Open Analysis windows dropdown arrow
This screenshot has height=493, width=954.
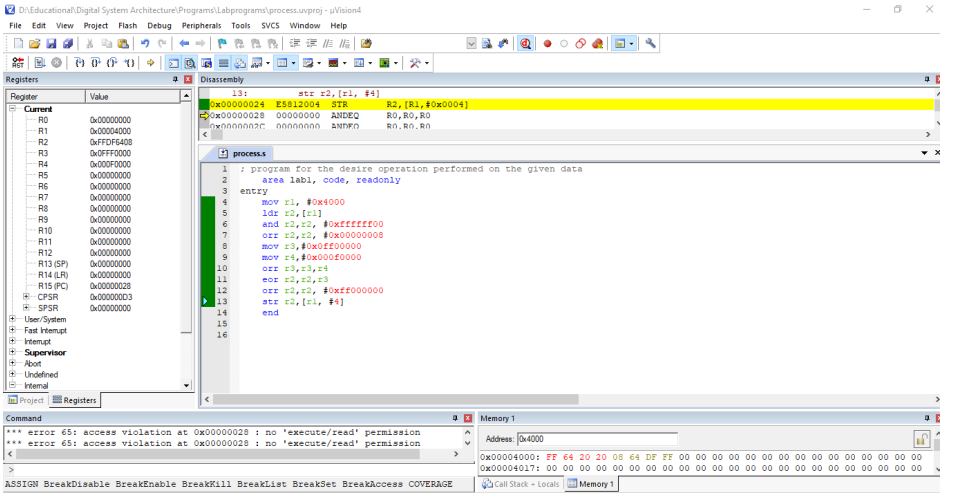point(344,63)
